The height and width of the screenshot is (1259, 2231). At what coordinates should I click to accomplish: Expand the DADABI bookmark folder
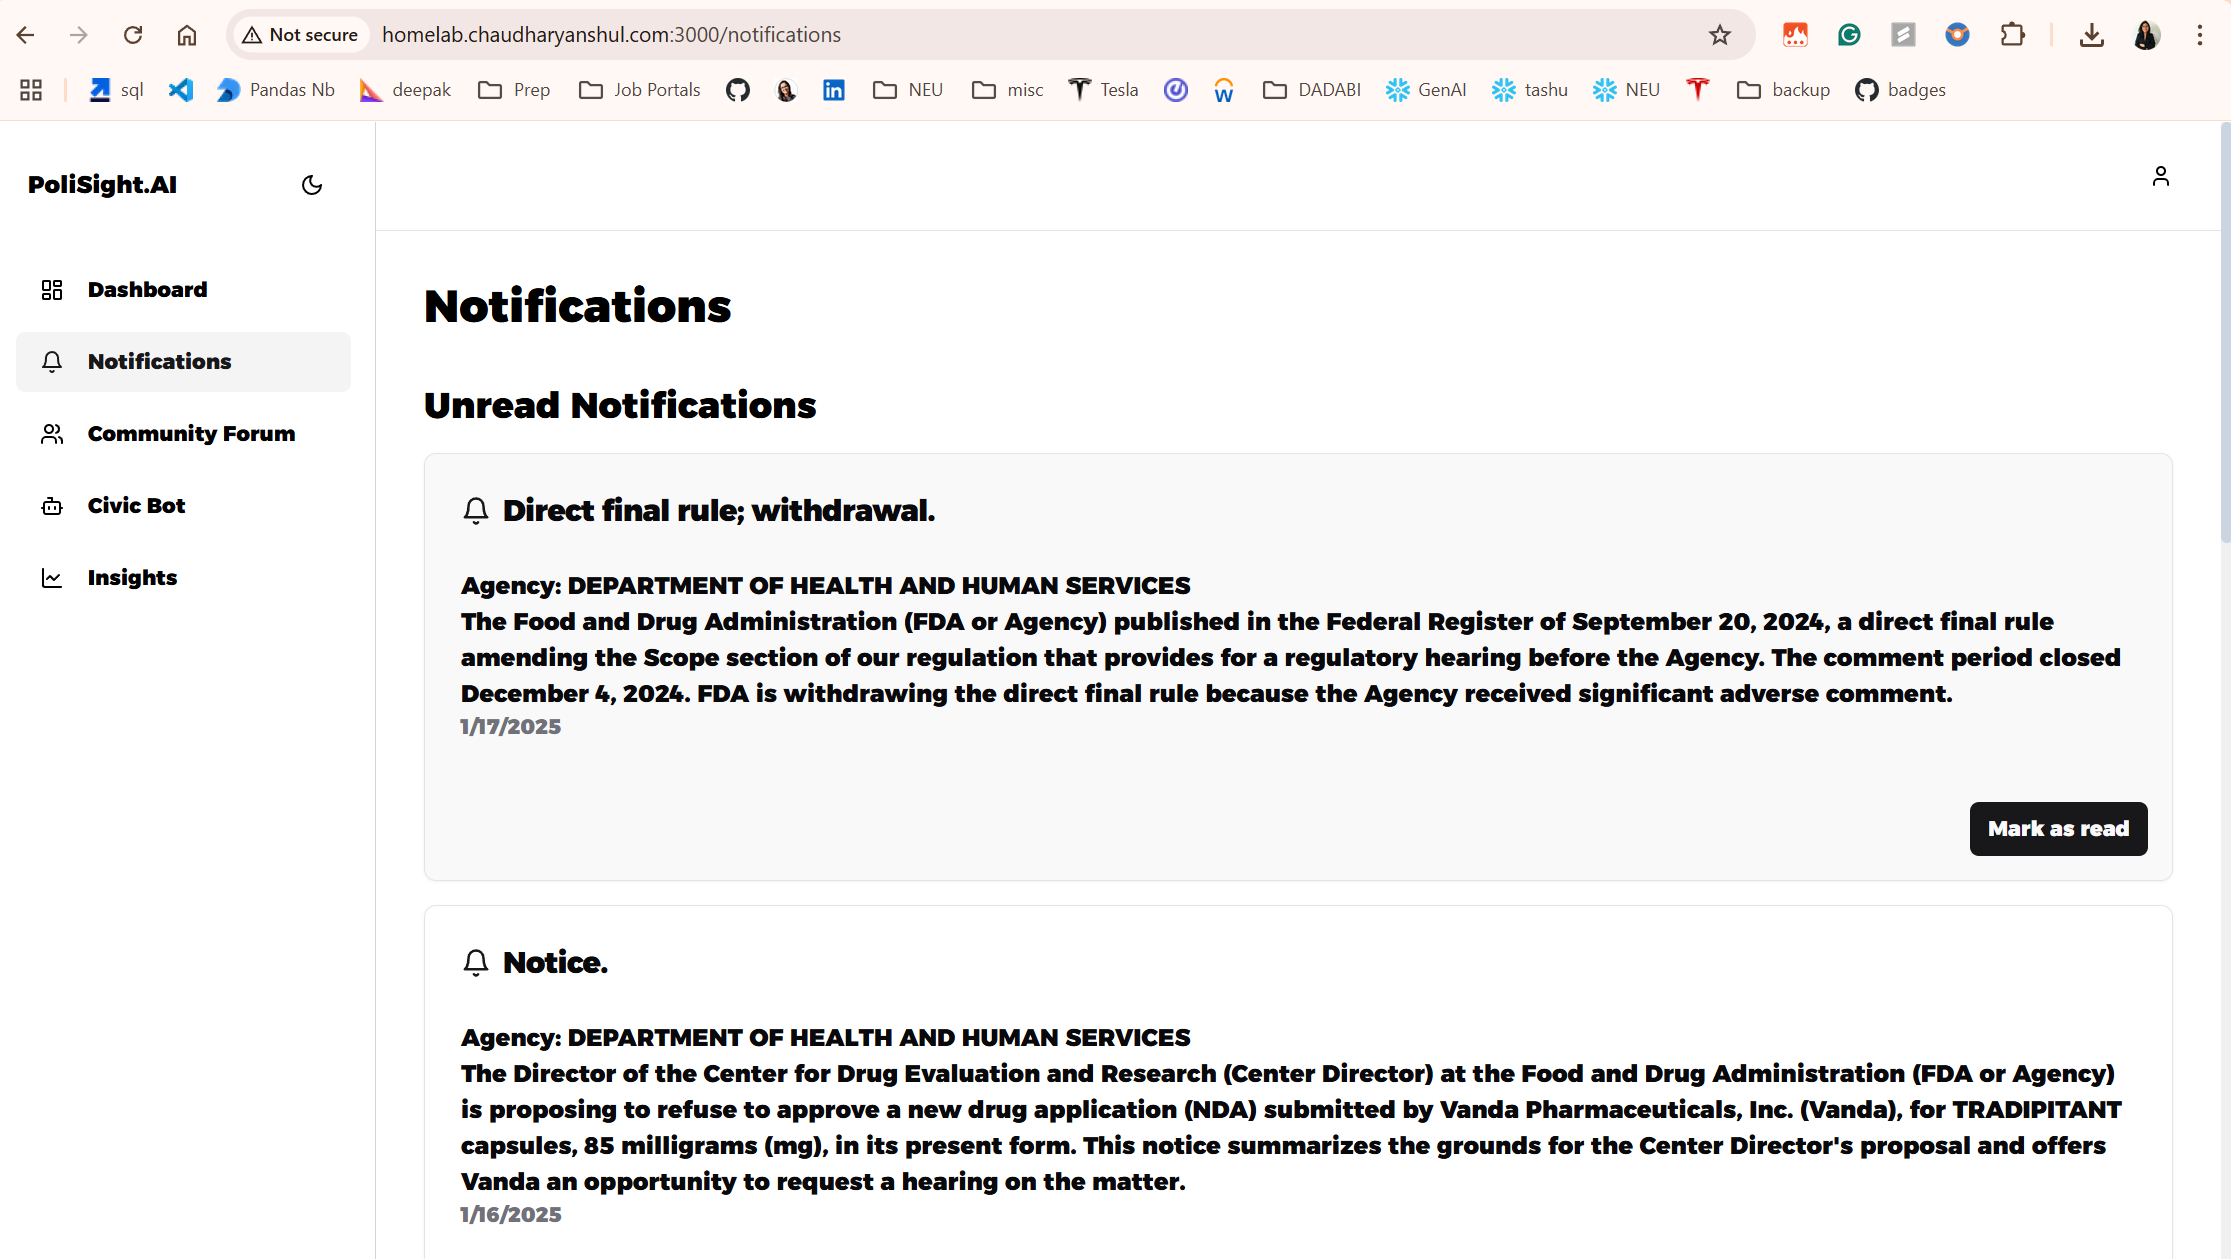(1312, 90)
